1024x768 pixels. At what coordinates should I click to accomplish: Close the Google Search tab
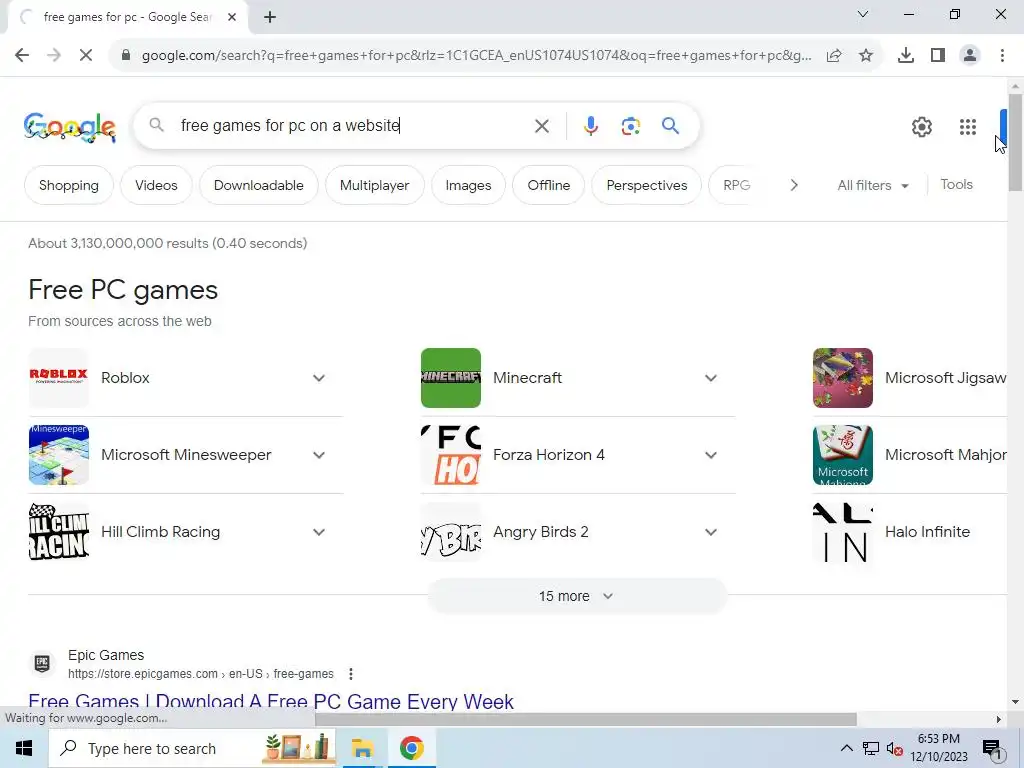click(232, 17)
